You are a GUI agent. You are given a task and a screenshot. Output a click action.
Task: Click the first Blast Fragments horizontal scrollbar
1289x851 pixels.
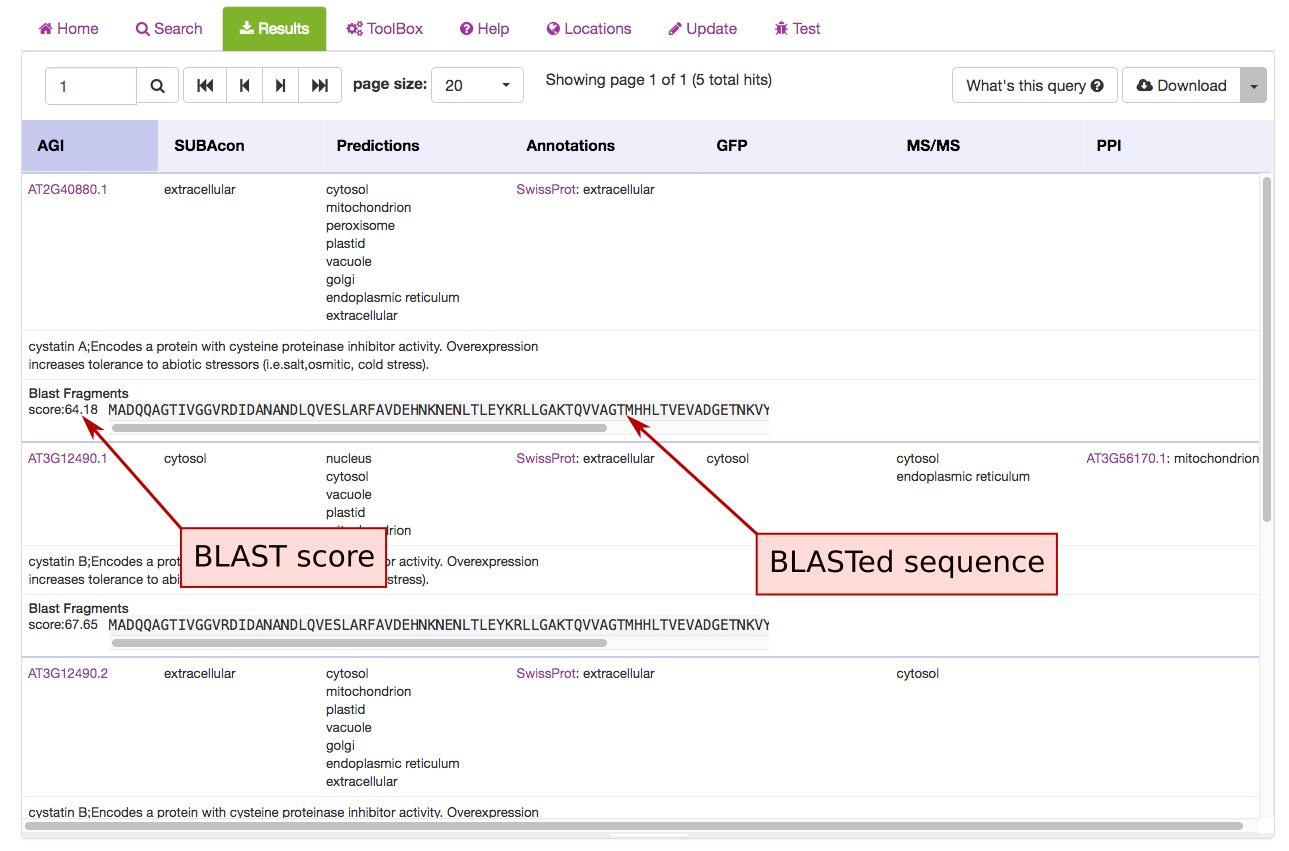click(x=359, y=428)
